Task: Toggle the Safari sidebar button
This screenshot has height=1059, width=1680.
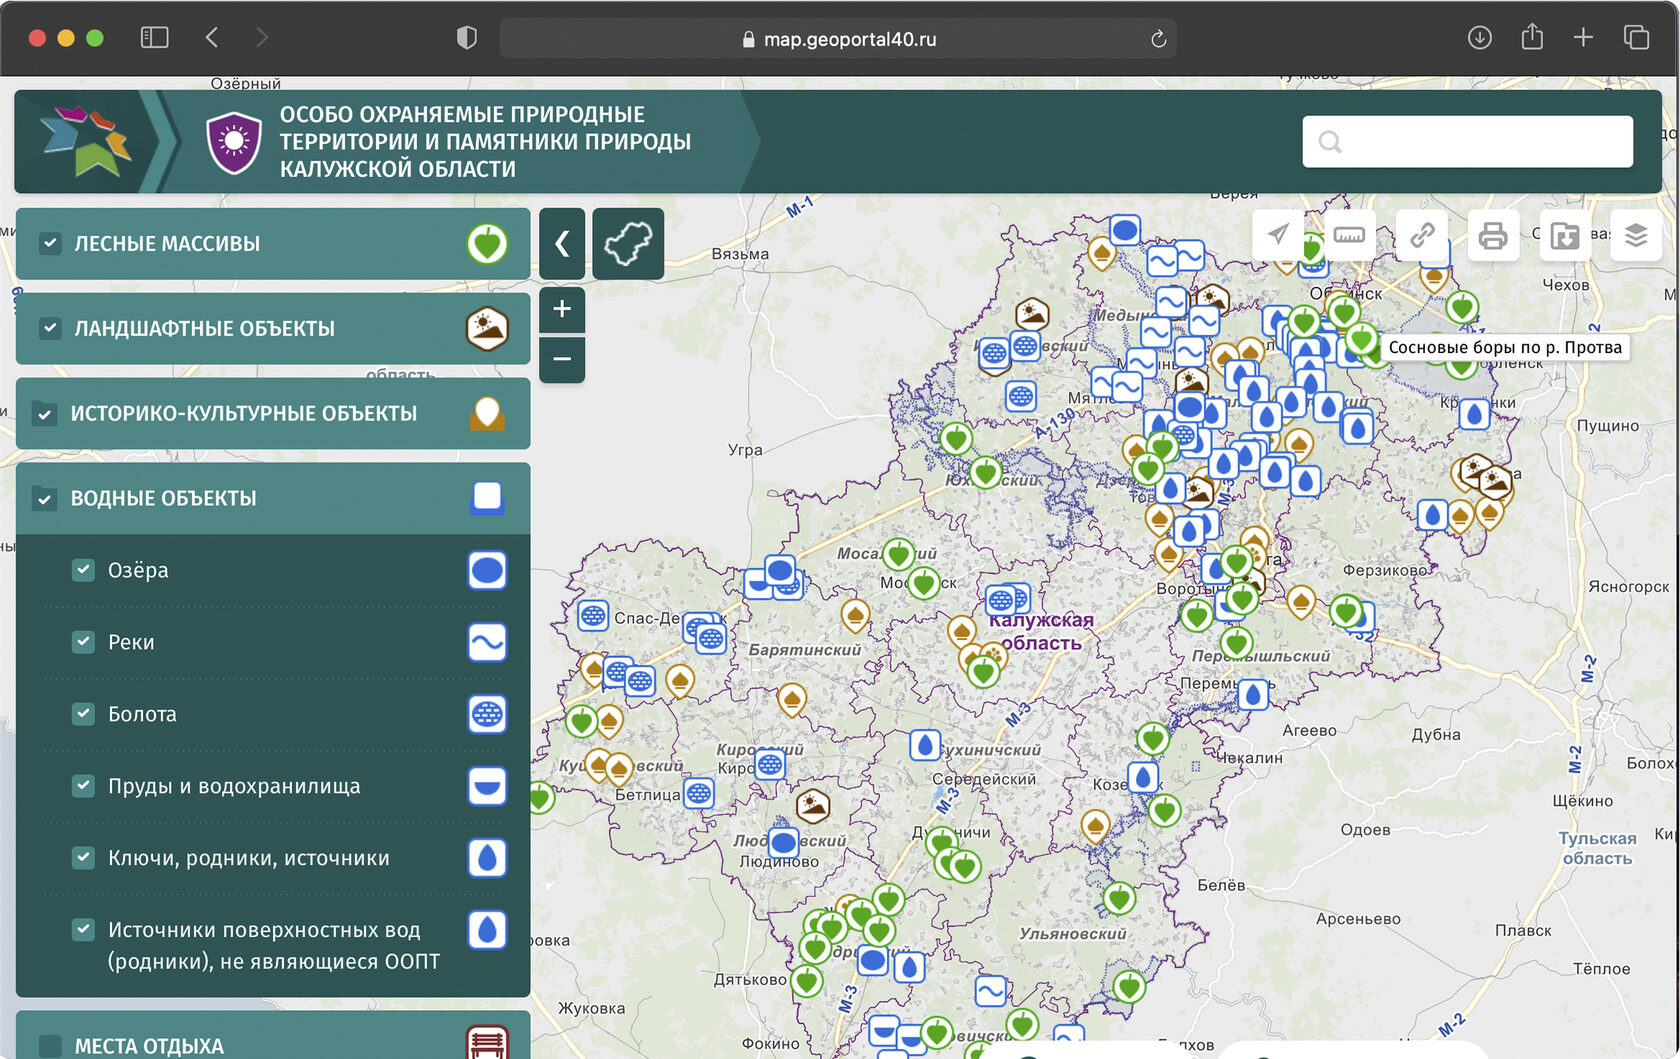Action: (154, 38)
